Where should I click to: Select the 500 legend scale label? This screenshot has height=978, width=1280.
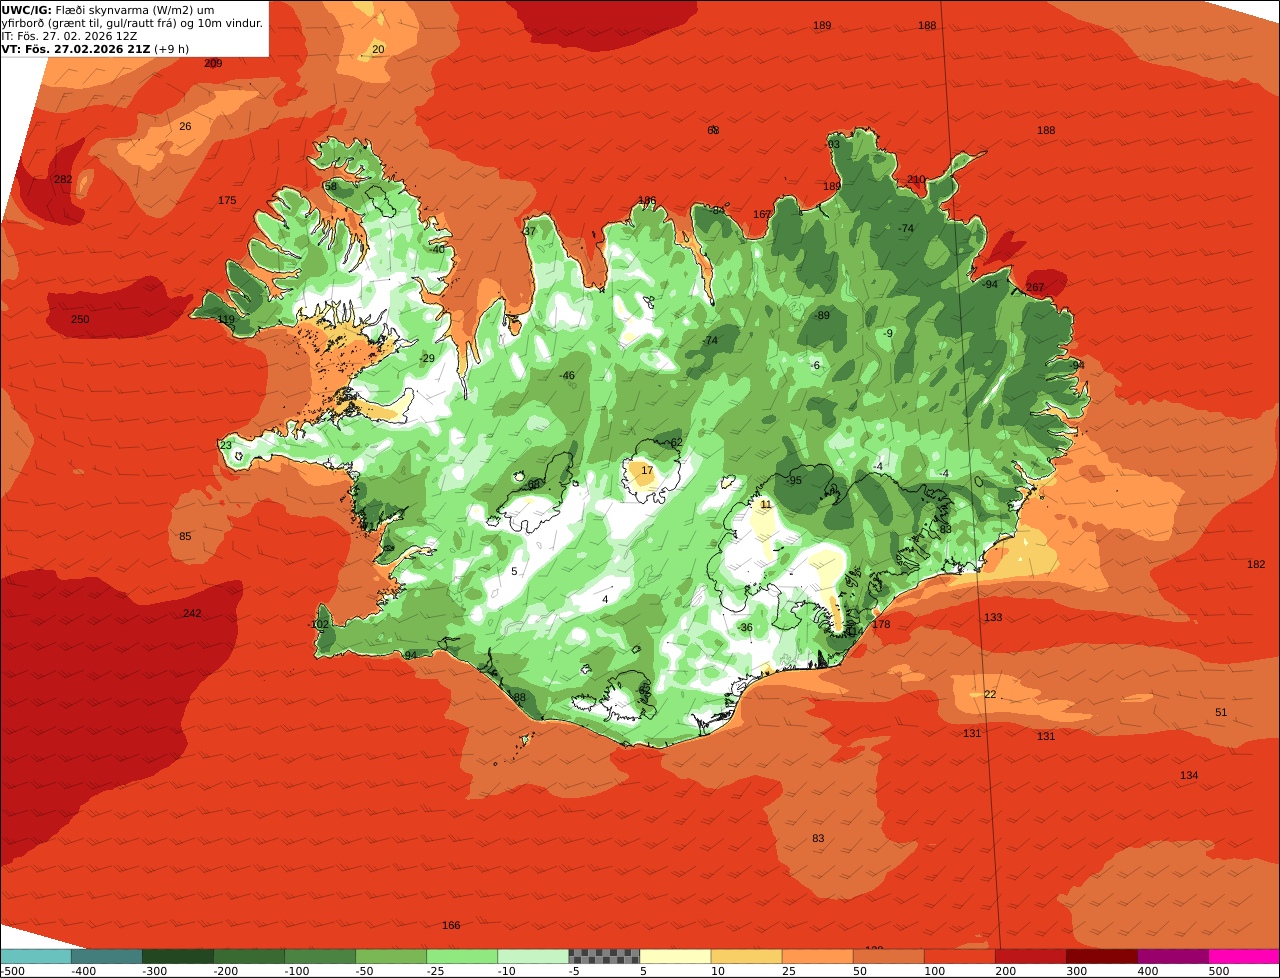point(1219,971)
